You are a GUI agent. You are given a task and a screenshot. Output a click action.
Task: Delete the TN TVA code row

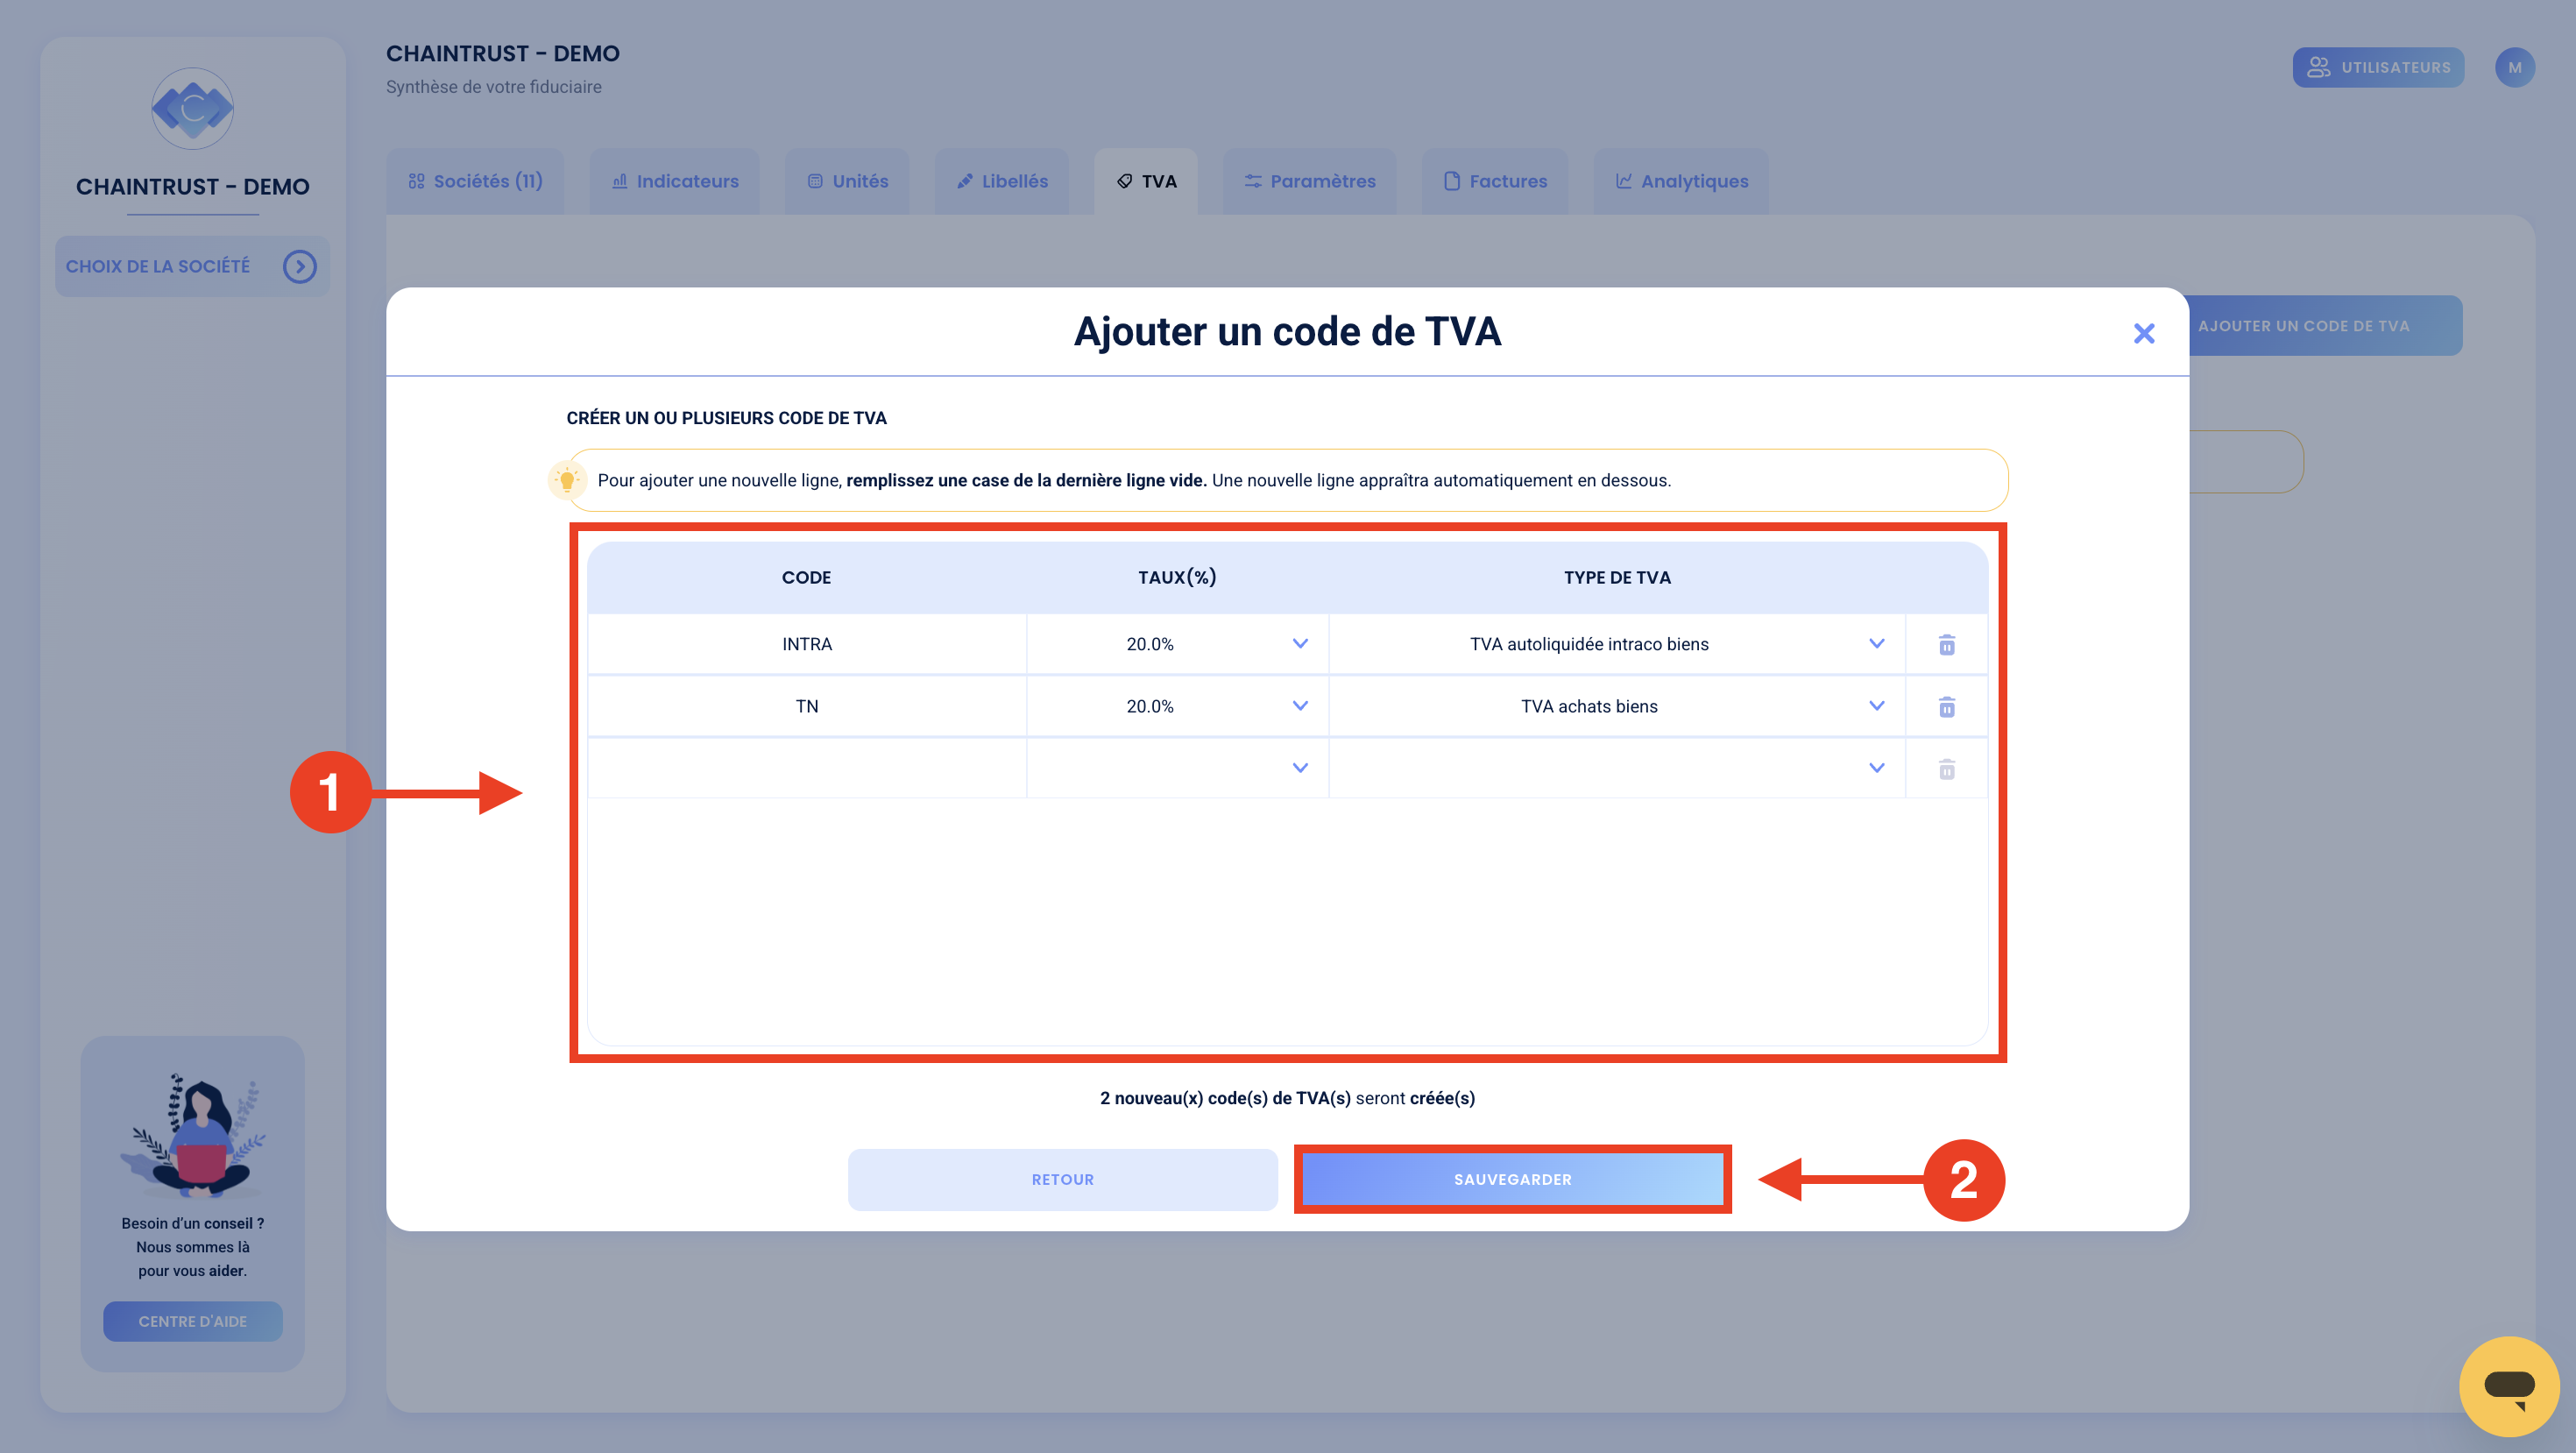1946,706
